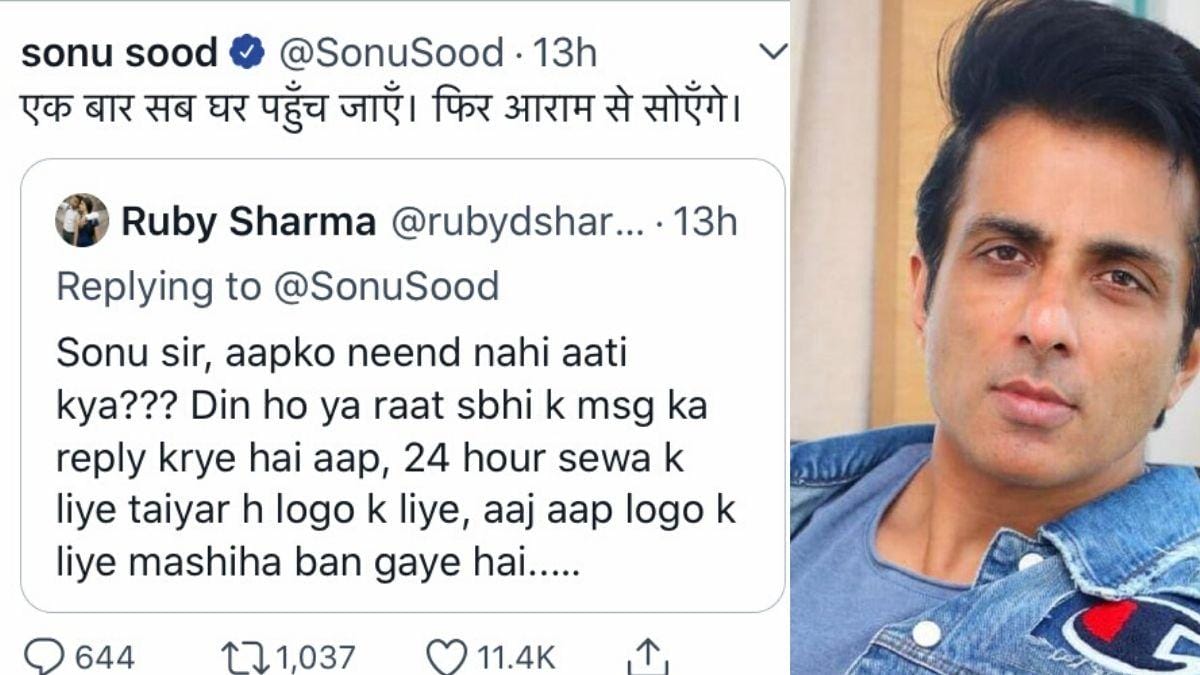This screenshot has width=1200, height=675.
Task: Click the Ruby Sharma name
Action: 248,222
